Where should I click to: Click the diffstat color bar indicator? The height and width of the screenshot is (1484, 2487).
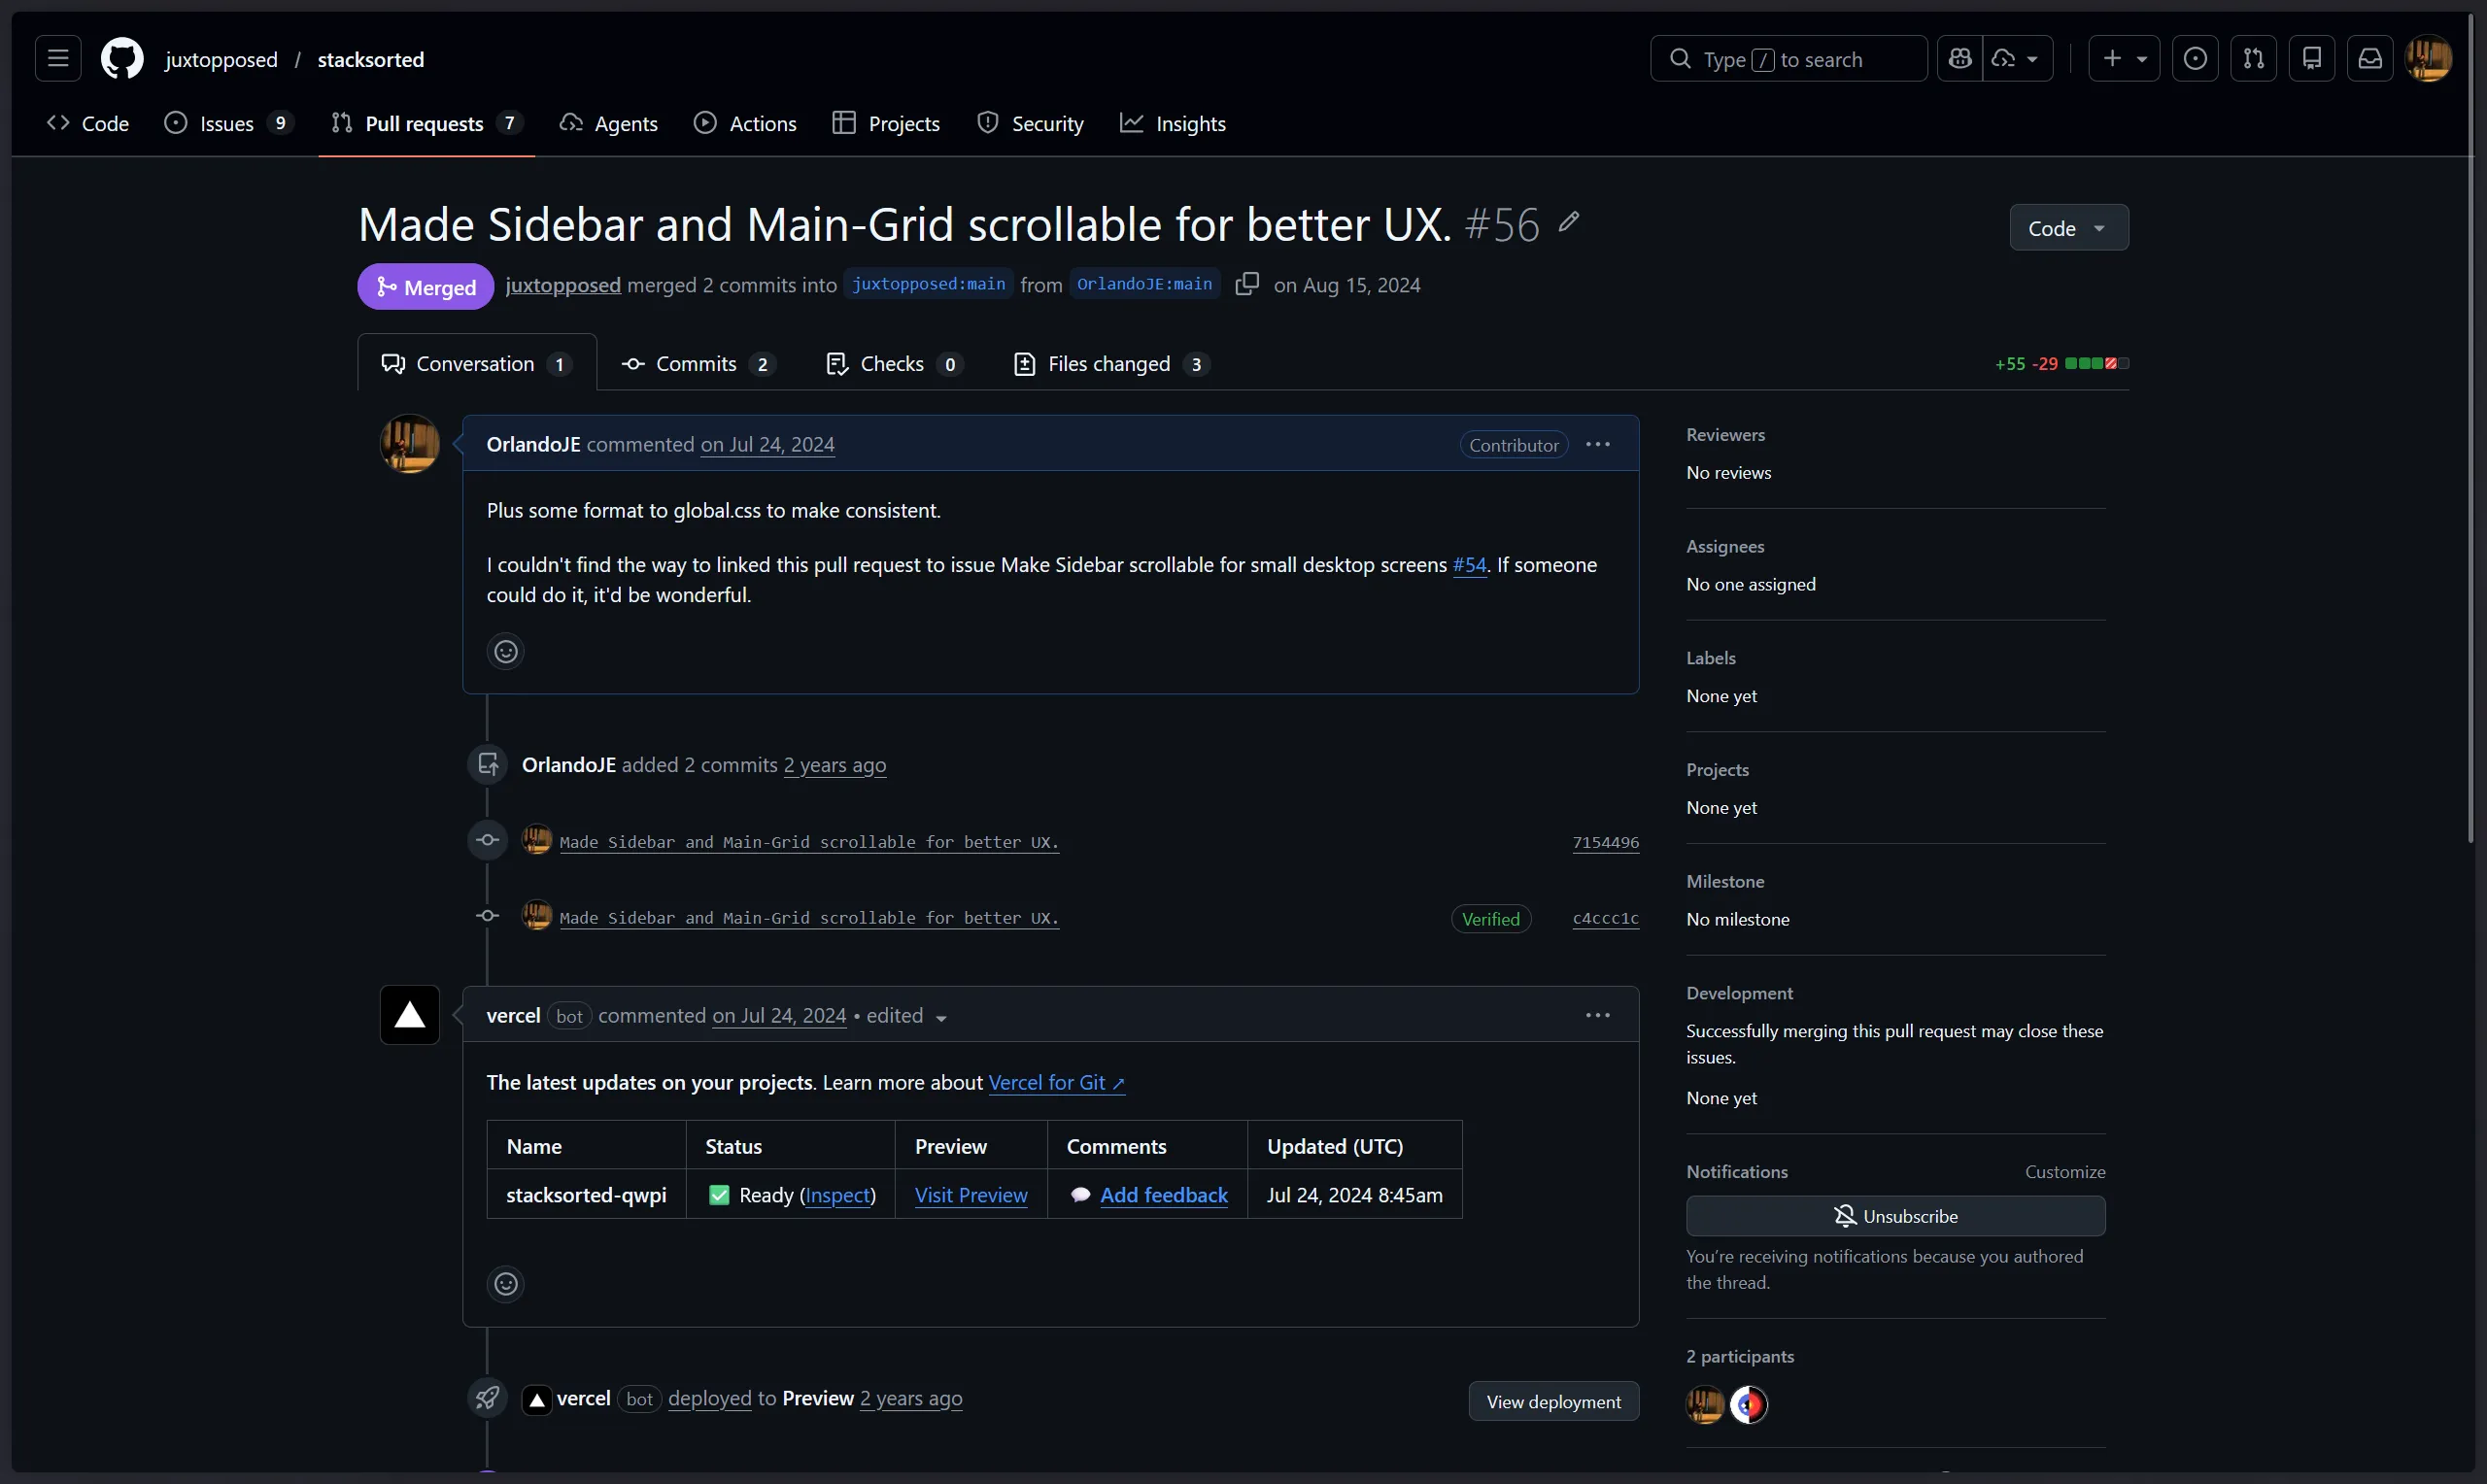(2096, 364)
